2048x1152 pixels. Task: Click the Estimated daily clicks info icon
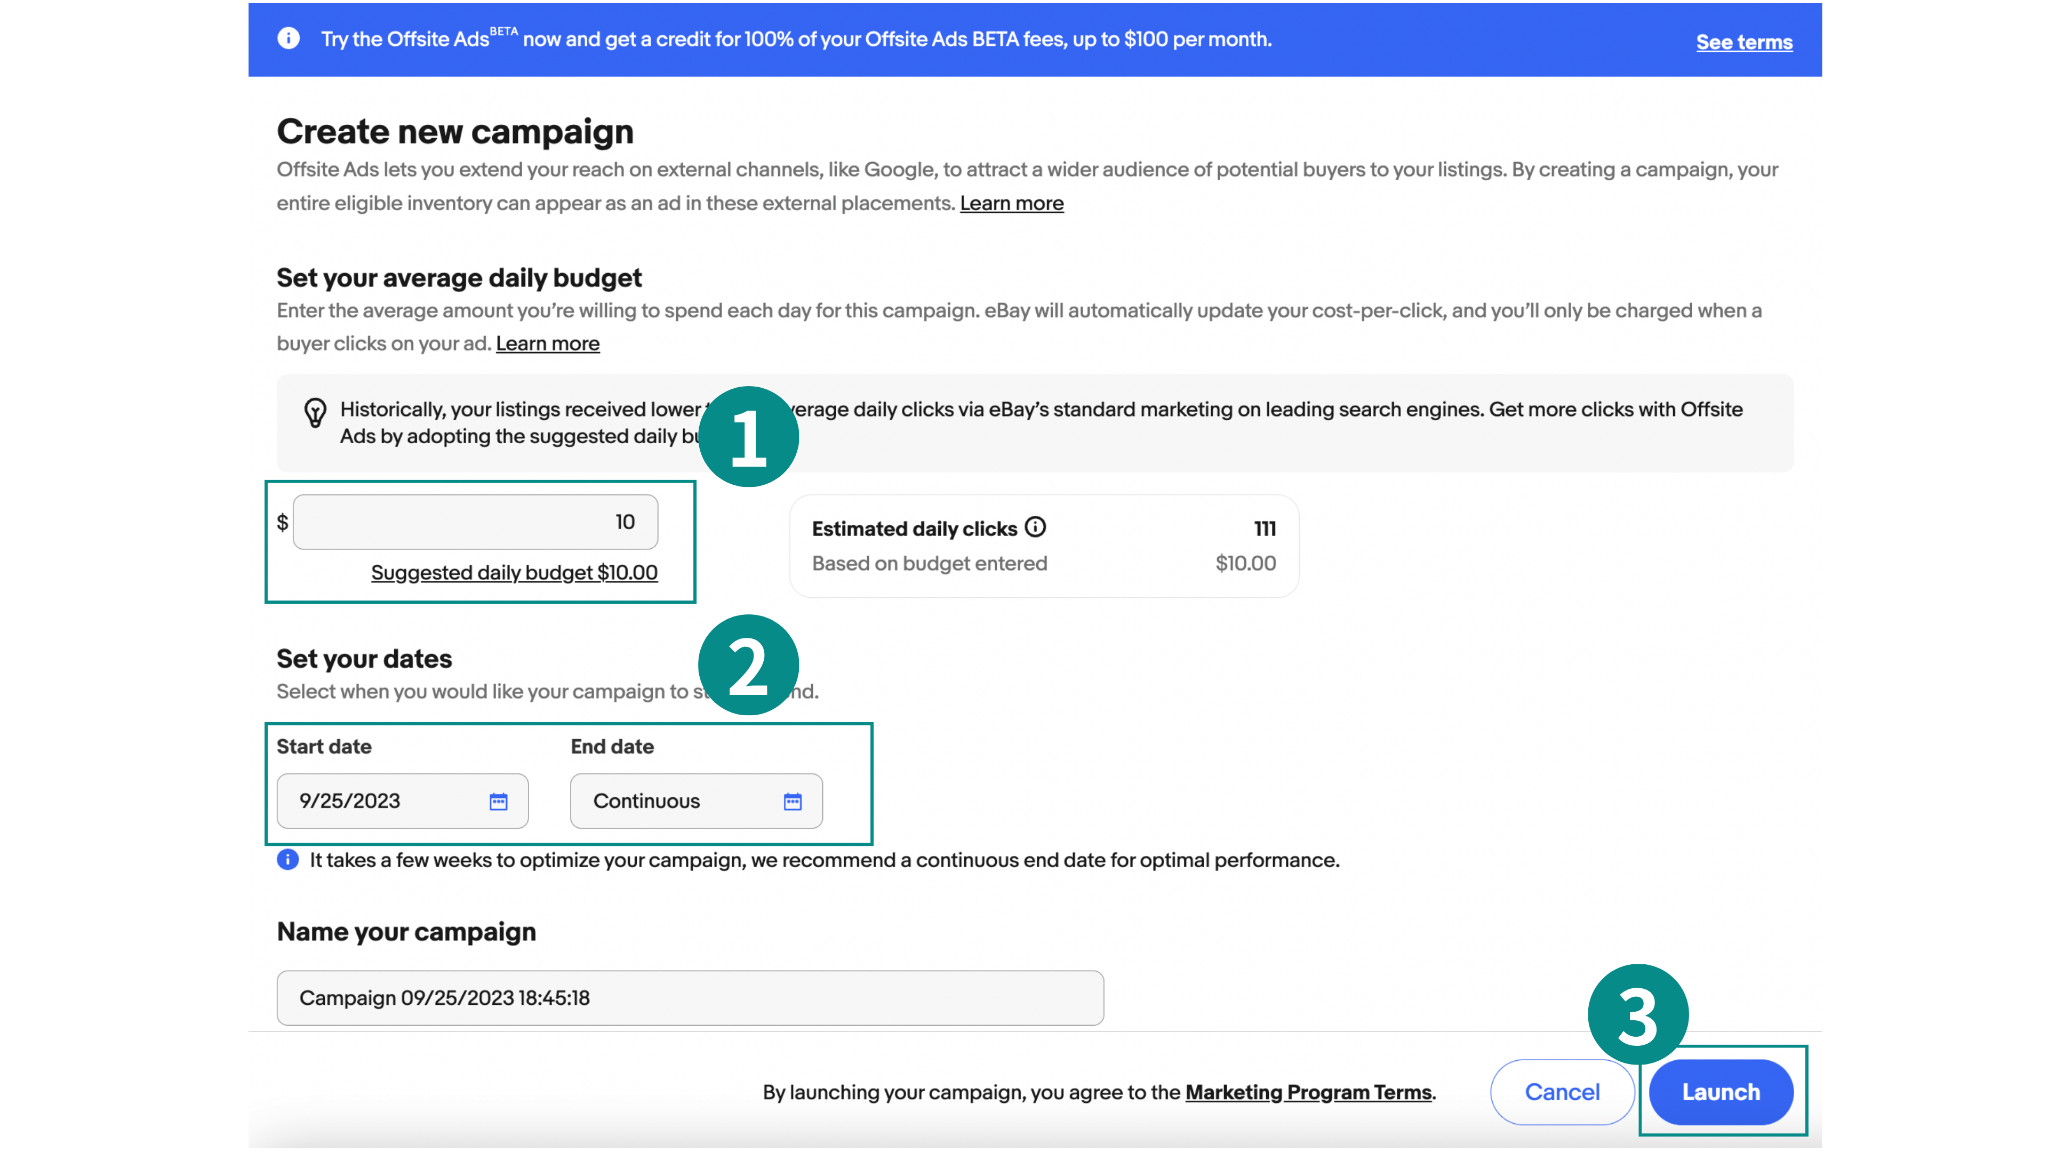tap(1036, 527)
